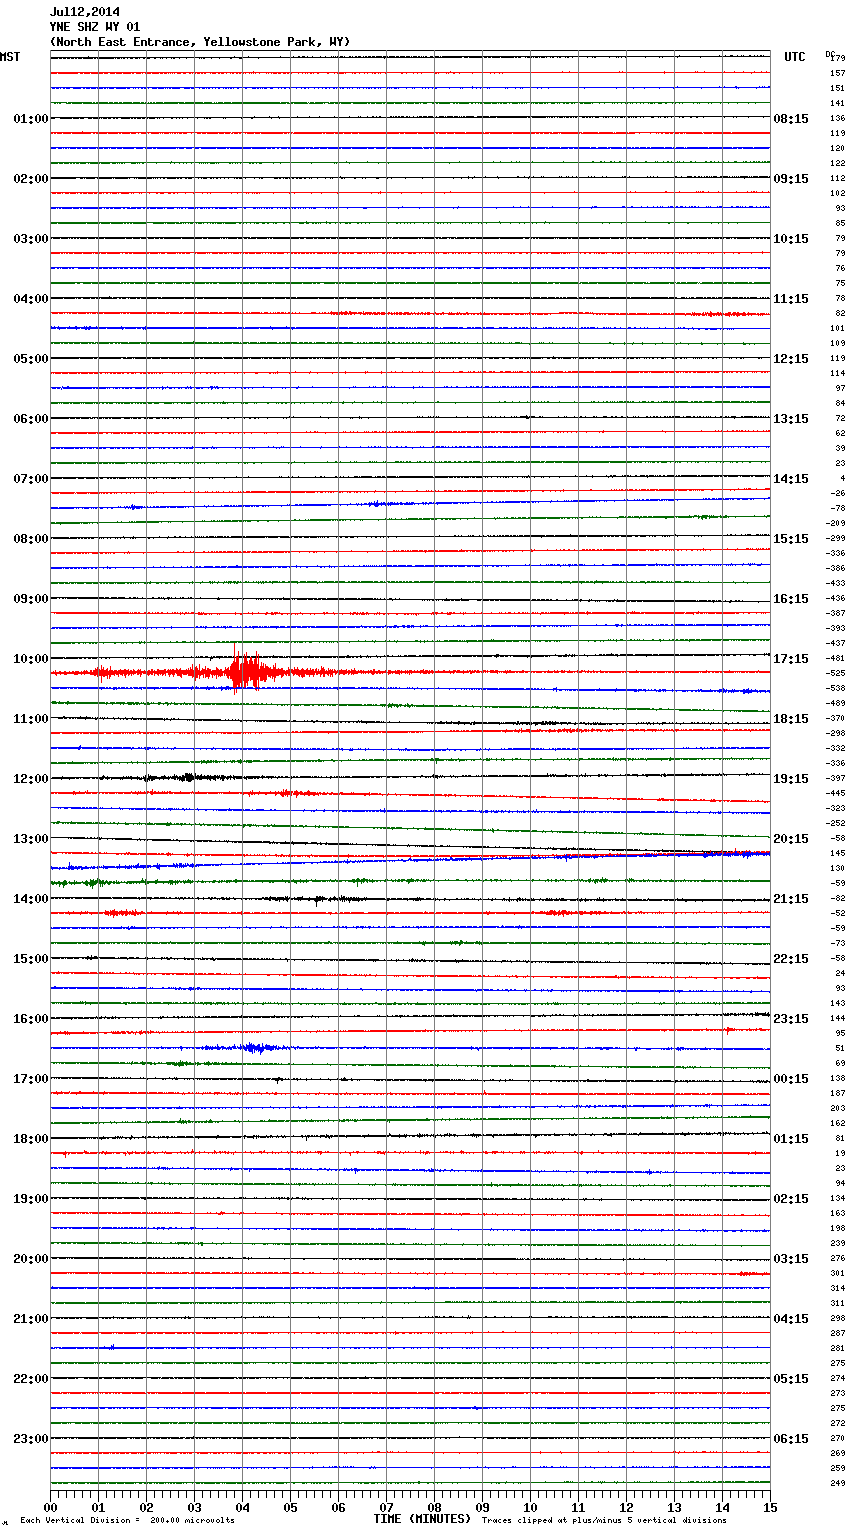Click minute tick 00 on the time axis

click(50, 1507)
